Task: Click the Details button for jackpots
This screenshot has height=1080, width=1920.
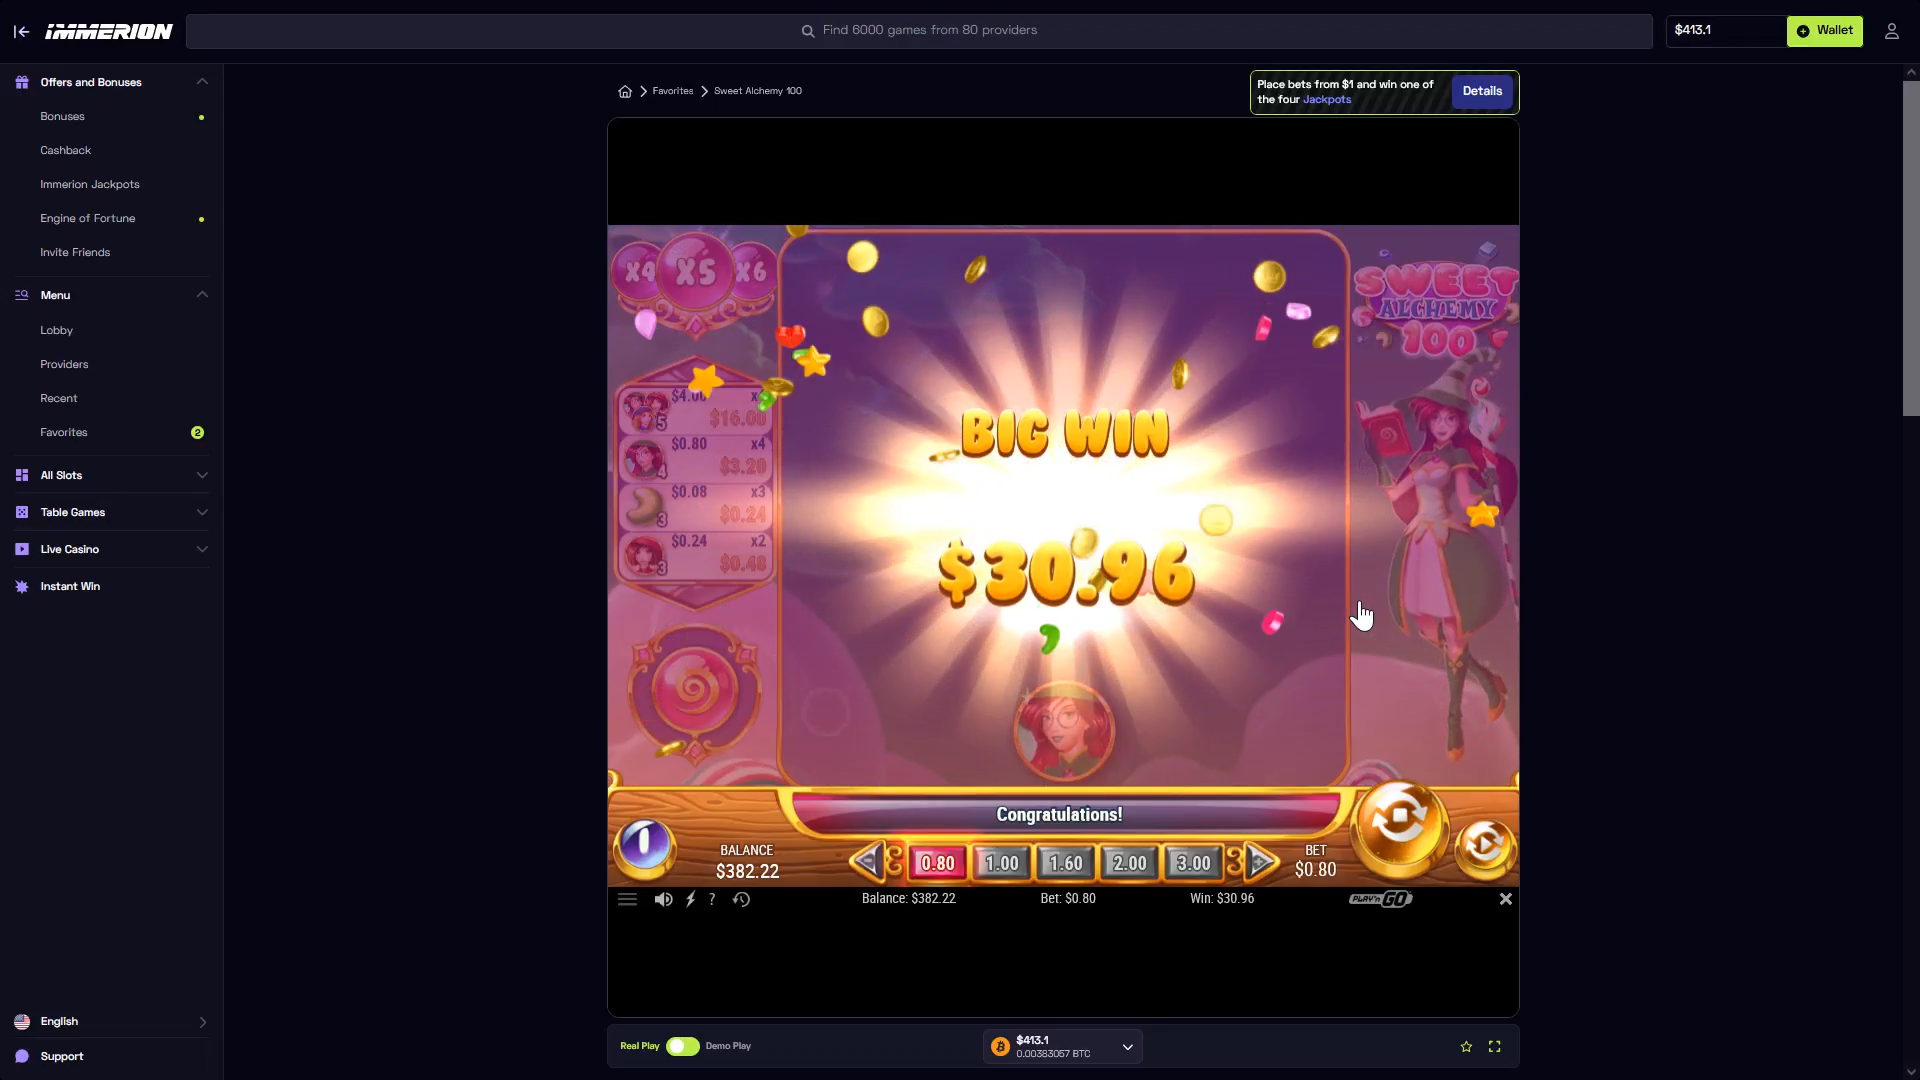Action: pyautogui.click(x=1482, y=91)
